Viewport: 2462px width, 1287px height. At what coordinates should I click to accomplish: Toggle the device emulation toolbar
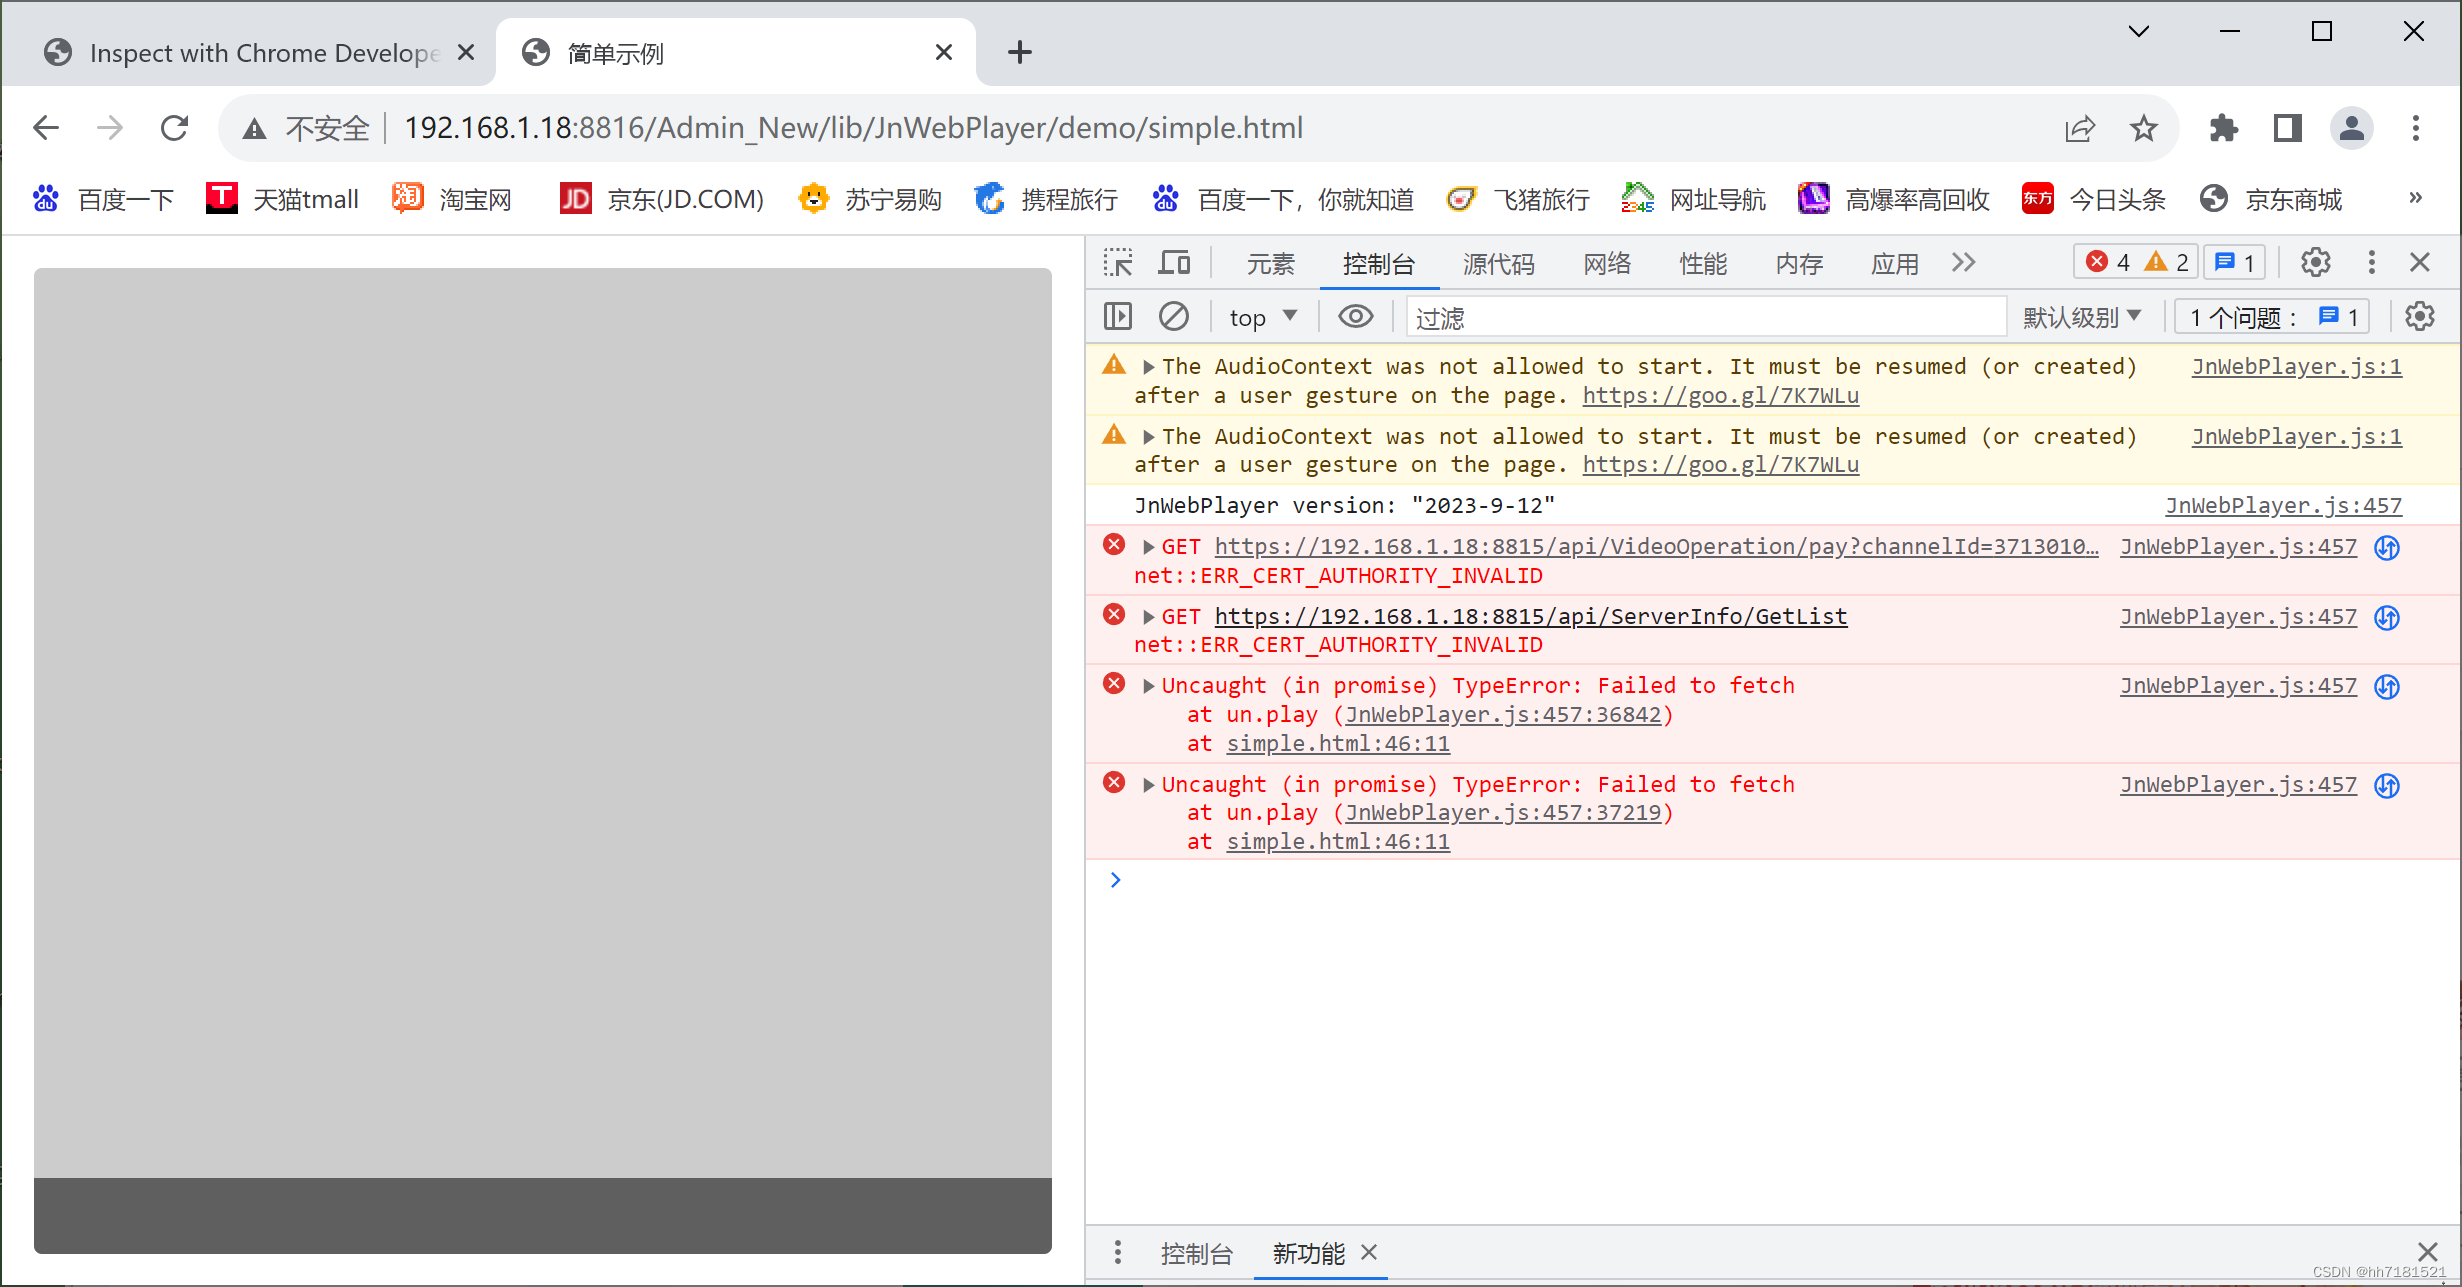1174,262
